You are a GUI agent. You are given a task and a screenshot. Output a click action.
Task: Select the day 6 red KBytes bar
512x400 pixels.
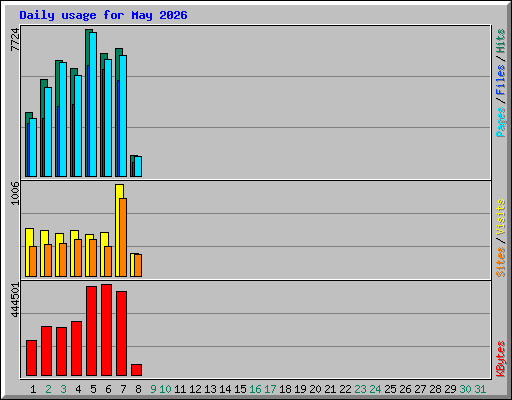106,330
